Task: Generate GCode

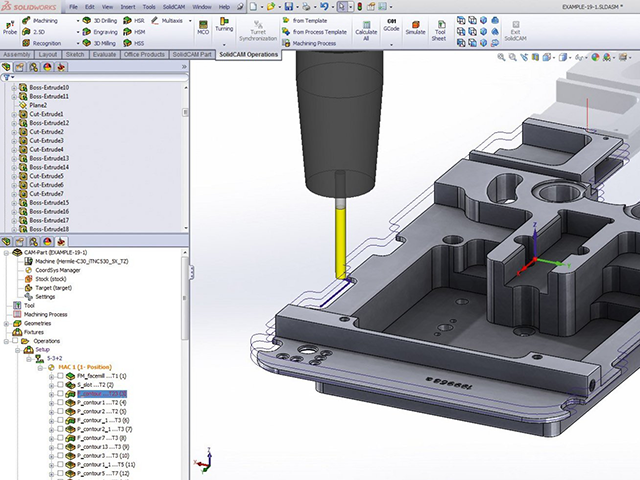Action: point(391,25)
